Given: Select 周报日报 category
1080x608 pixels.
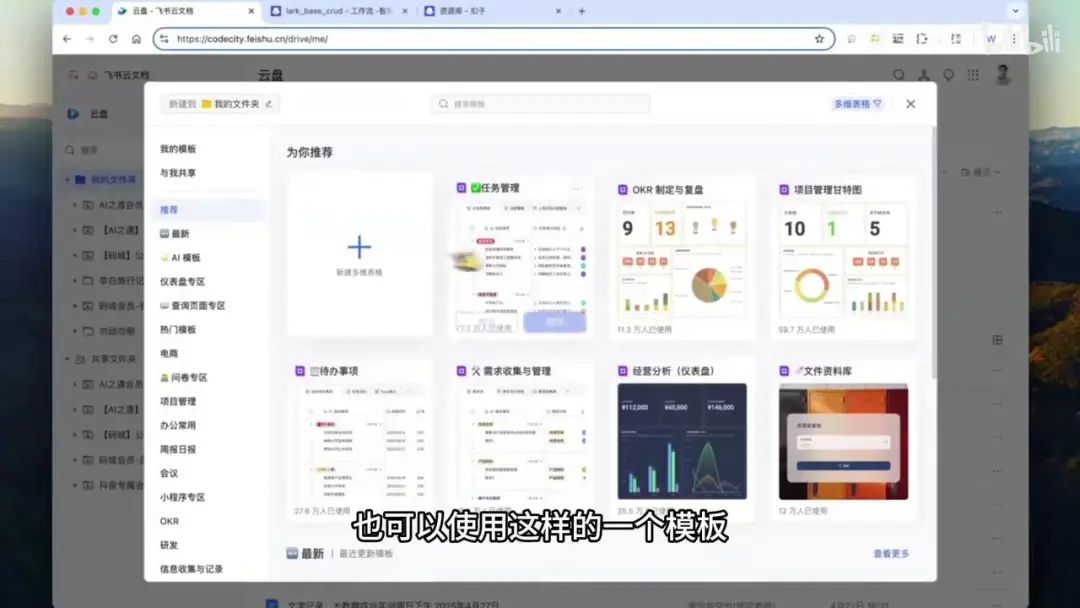Looking at the screenshot, I should (x=178, y=450).
